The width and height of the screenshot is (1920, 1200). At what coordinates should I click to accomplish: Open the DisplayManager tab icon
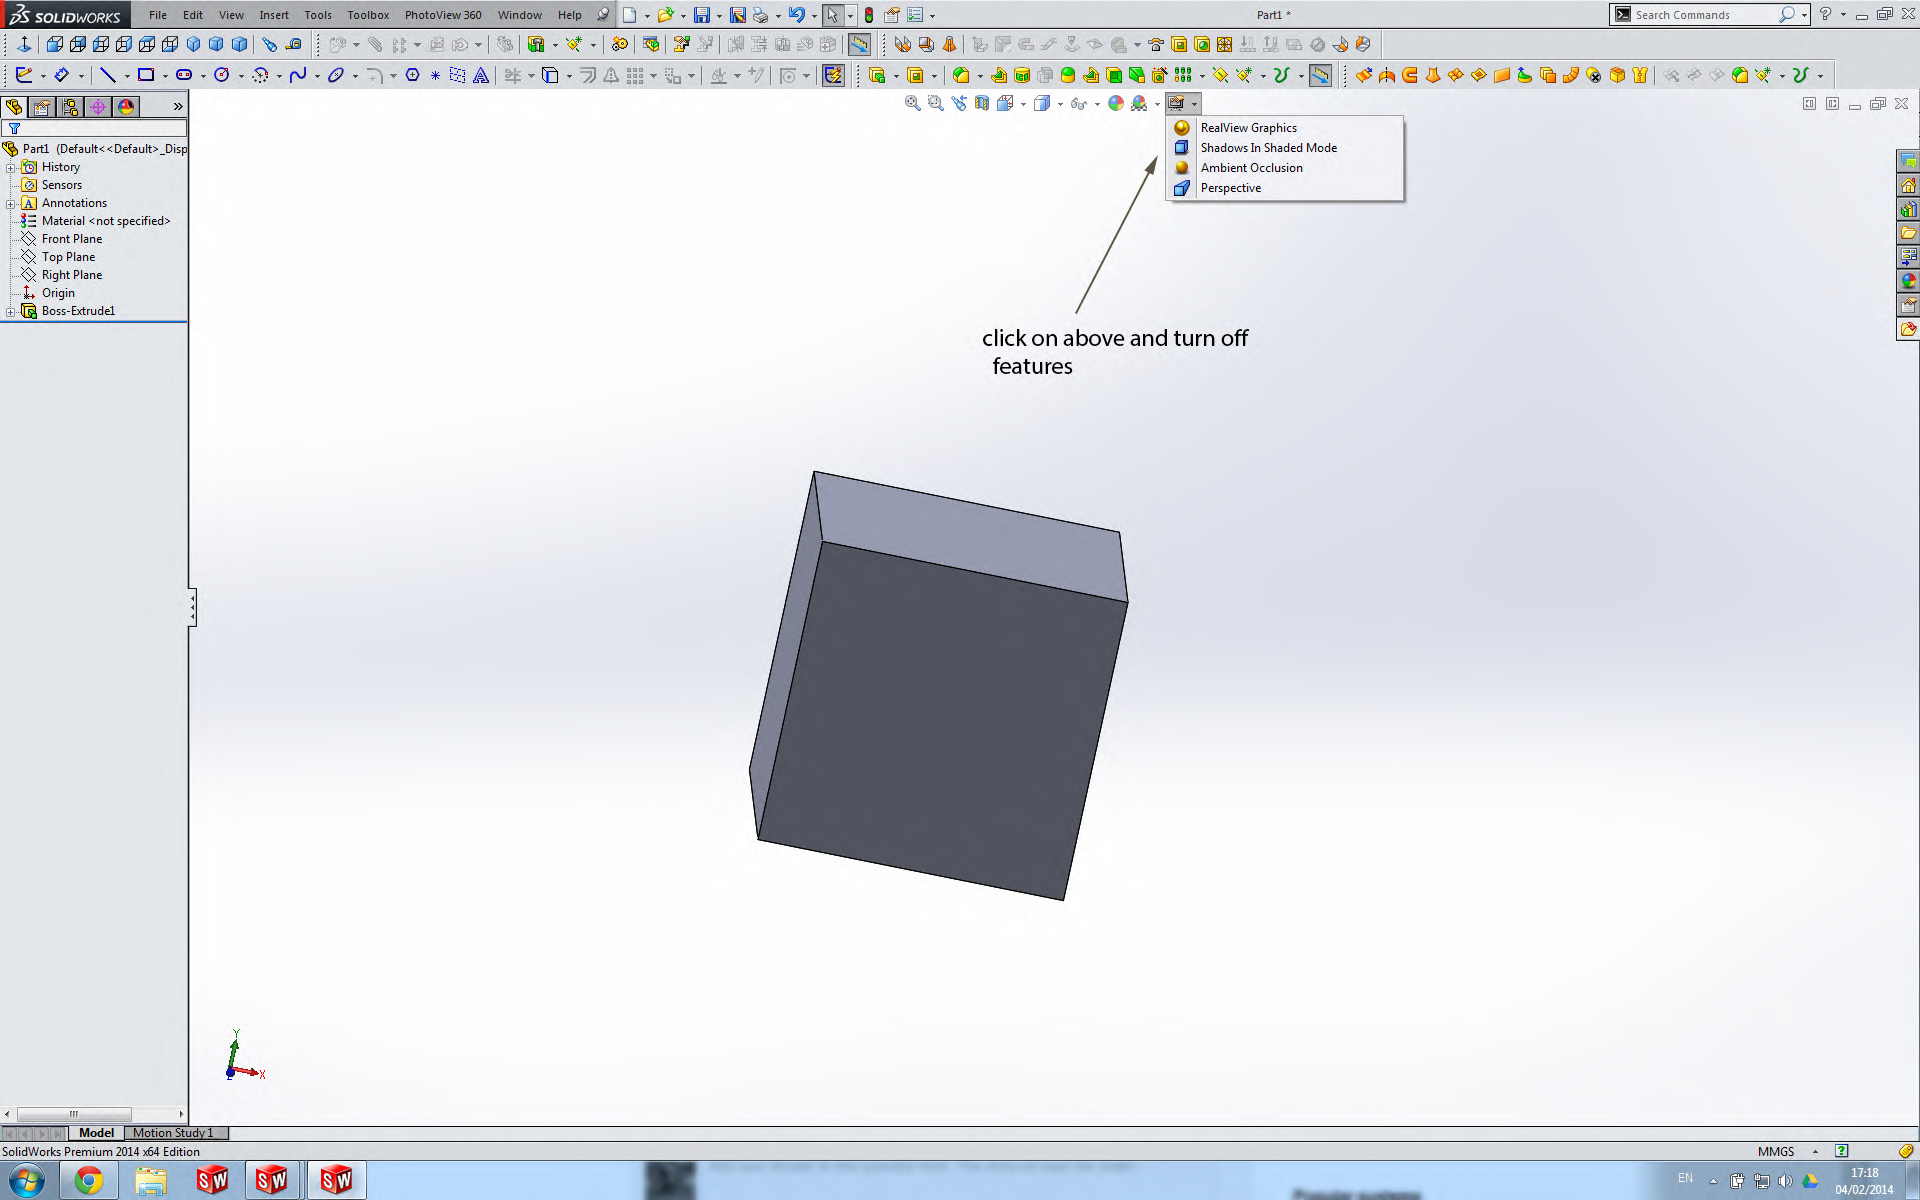tap(126, 107)
